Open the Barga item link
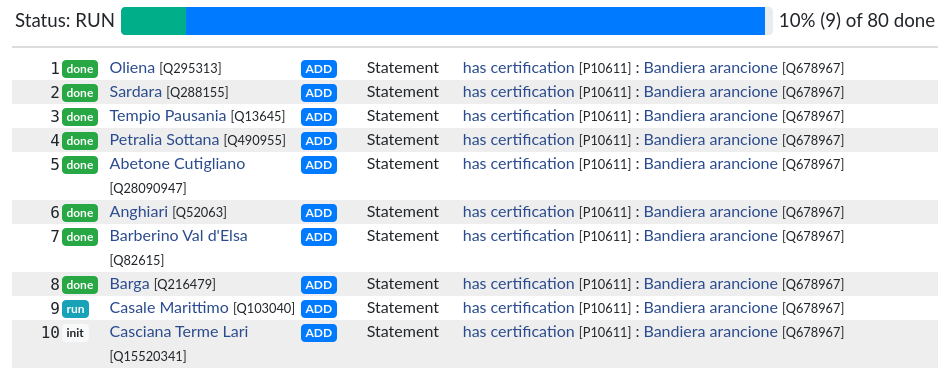This screenshot has height=368, width=950. [x=130, y=284]
